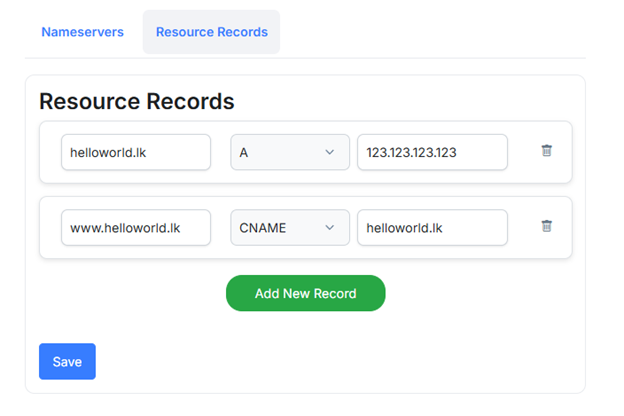Click the 123.123.123.123 value field
This screenshot has height=416, width=624.
point(431,152)
